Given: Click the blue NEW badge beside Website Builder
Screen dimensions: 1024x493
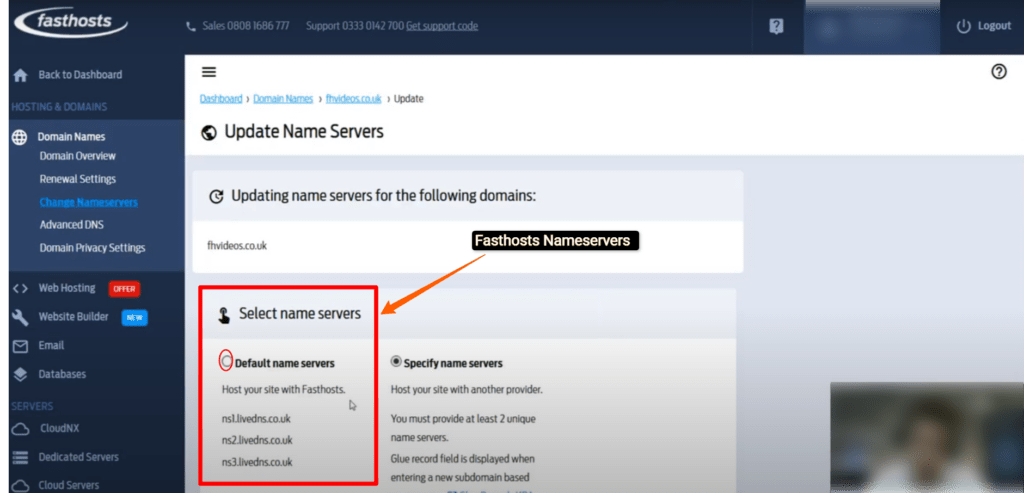Looking at the screenshot, I should coord(135,317).
